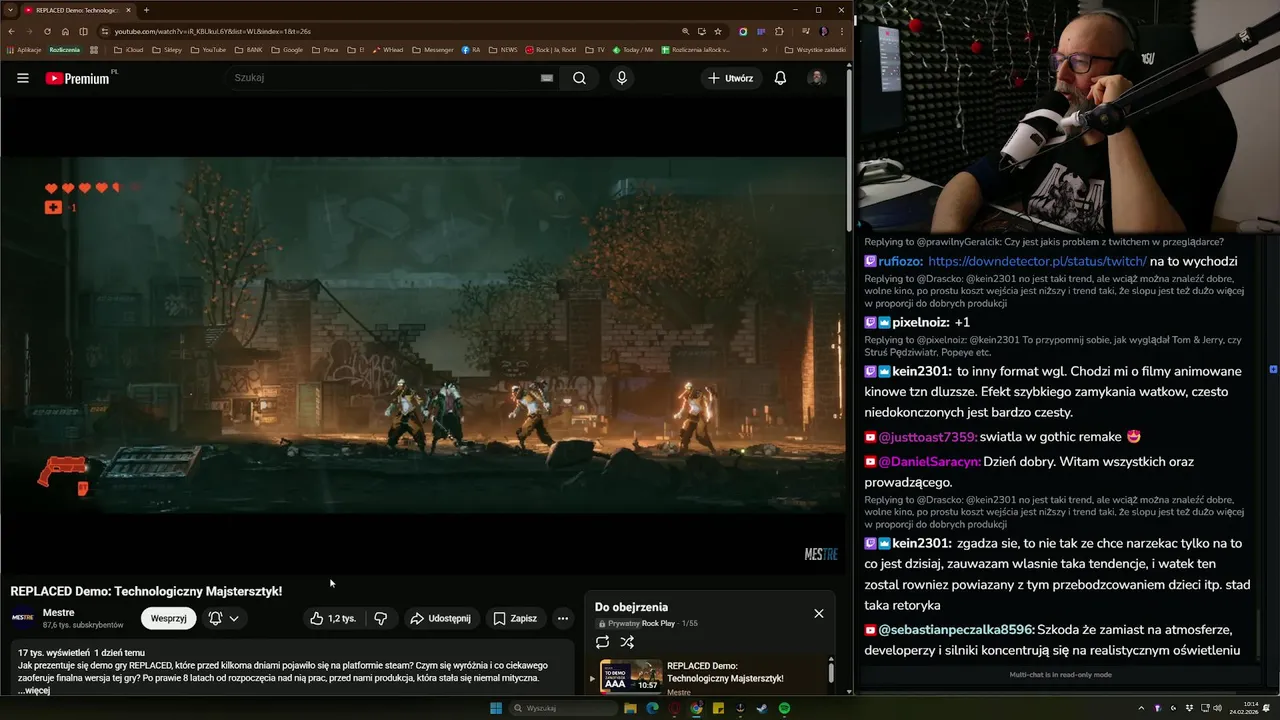Expand the subscription bell notification dropdown

click(224, 619)
